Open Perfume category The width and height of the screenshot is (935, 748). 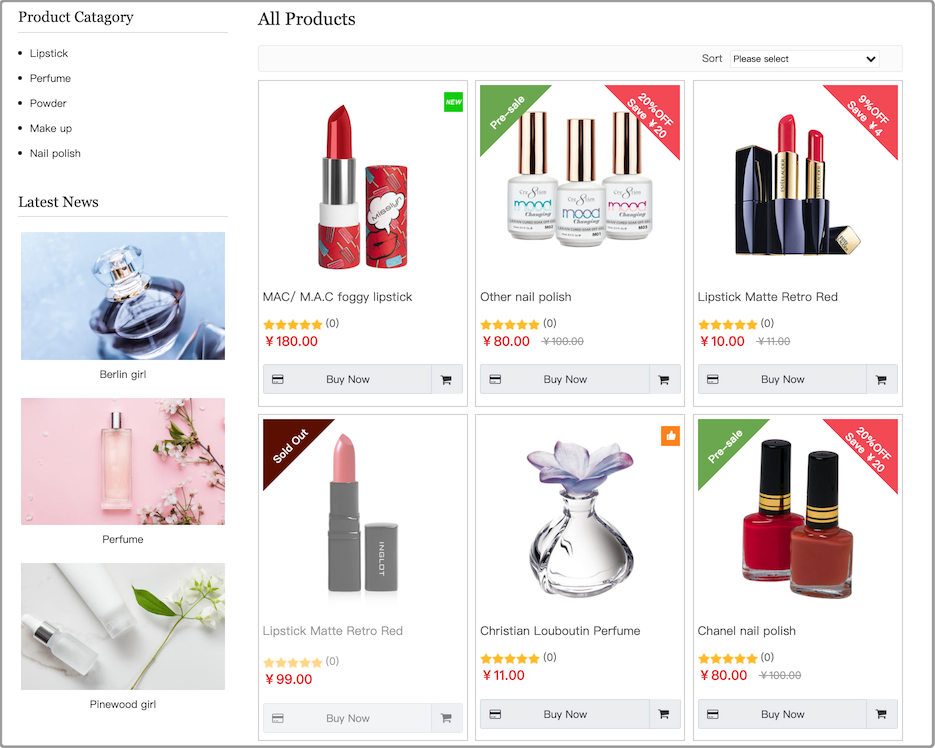coord(50,78)
